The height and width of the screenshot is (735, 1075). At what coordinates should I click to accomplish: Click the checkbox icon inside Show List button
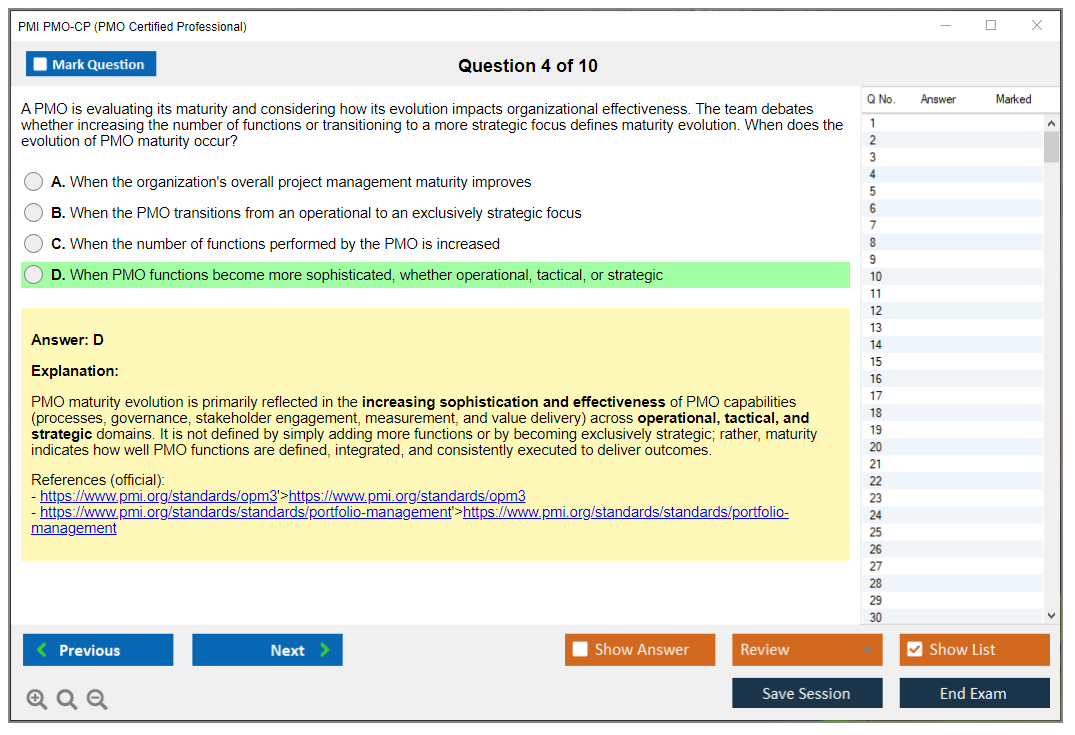tap(914, 650)
